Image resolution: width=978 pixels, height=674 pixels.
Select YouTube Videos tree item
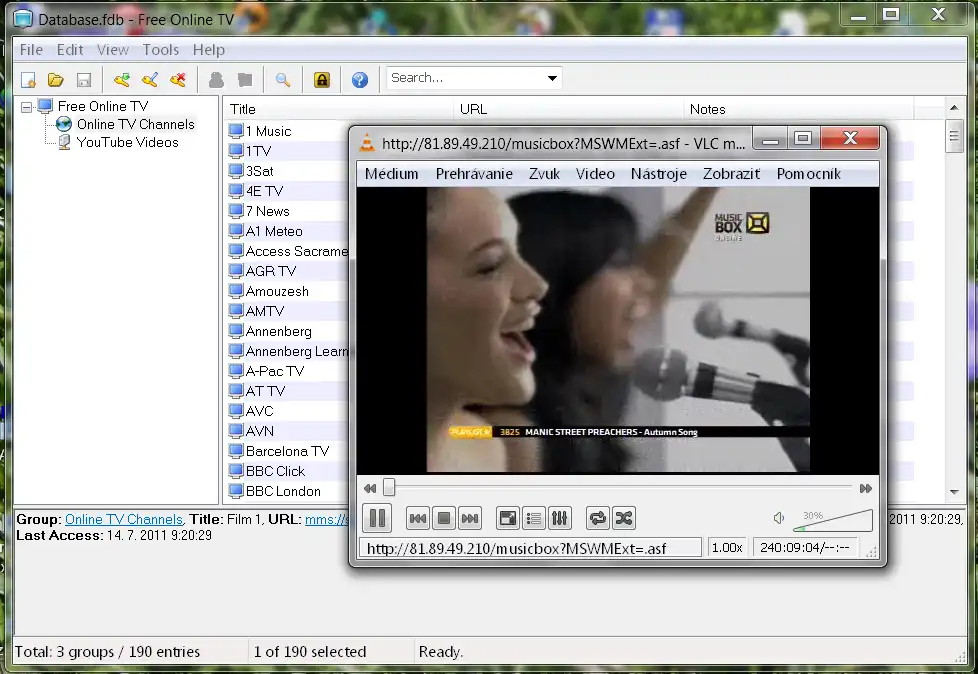pos(128,143)
